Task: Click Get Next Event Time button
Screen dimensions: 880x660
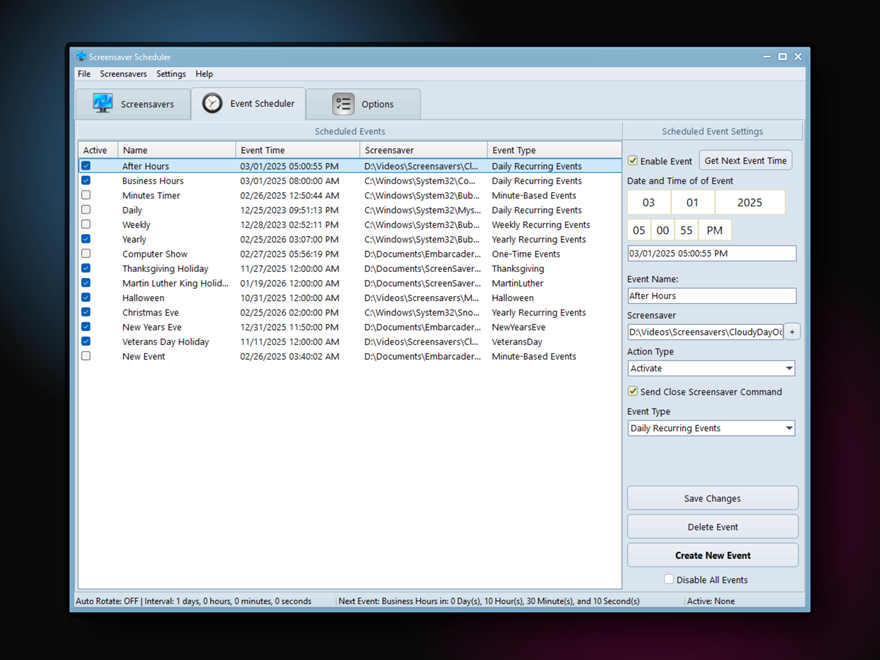Action: (745, 161)
